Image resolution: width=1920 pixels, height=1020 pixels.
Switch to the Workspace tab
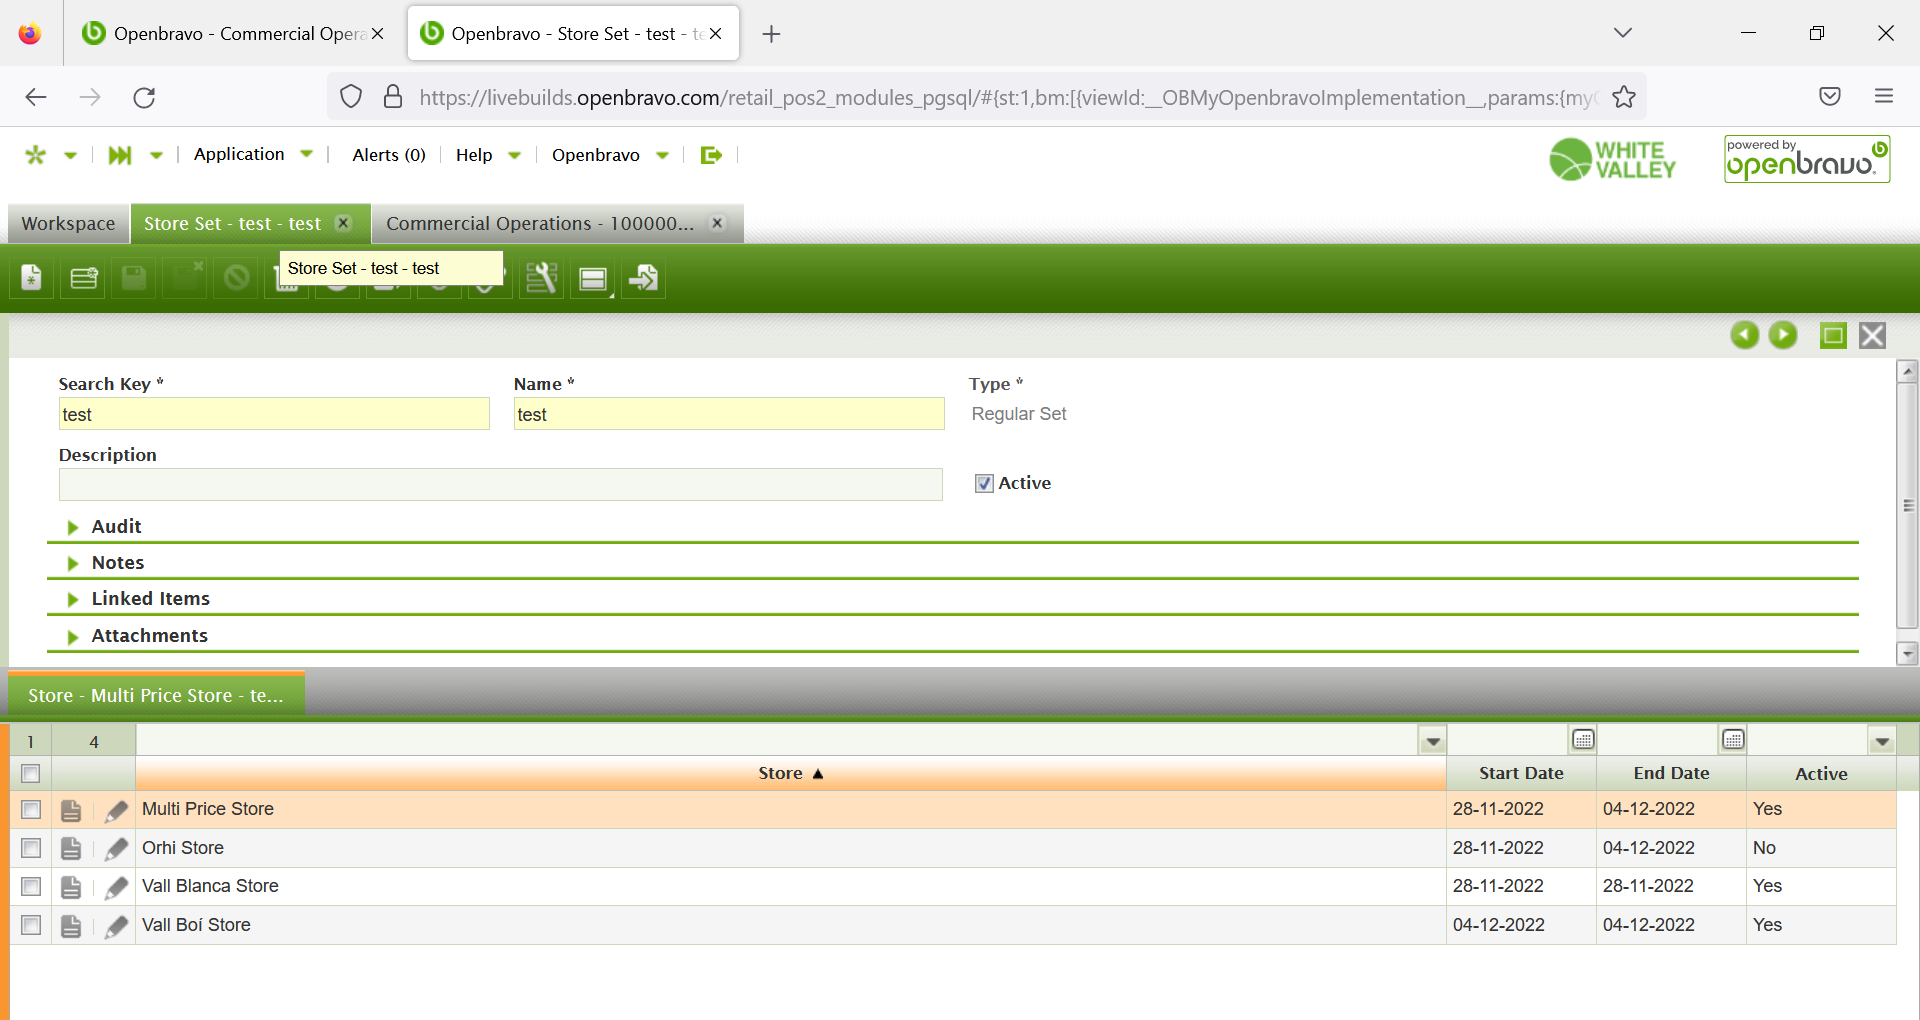(x=68, y=224)
